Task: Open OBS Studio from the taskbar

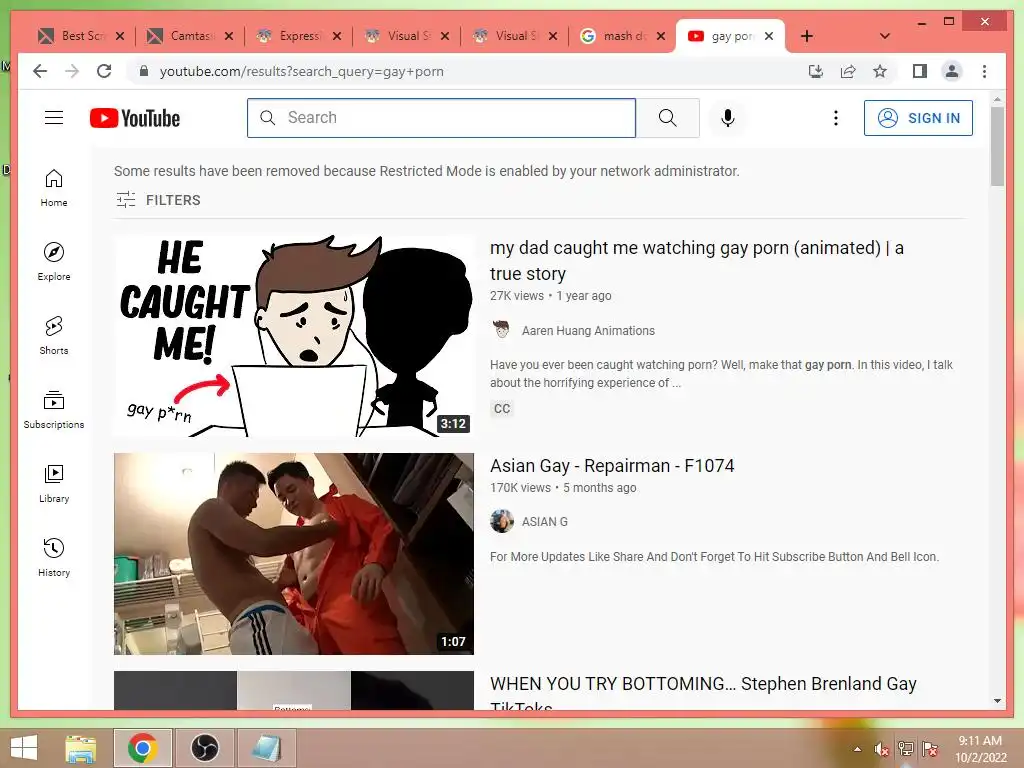Action: coord(204,748)
